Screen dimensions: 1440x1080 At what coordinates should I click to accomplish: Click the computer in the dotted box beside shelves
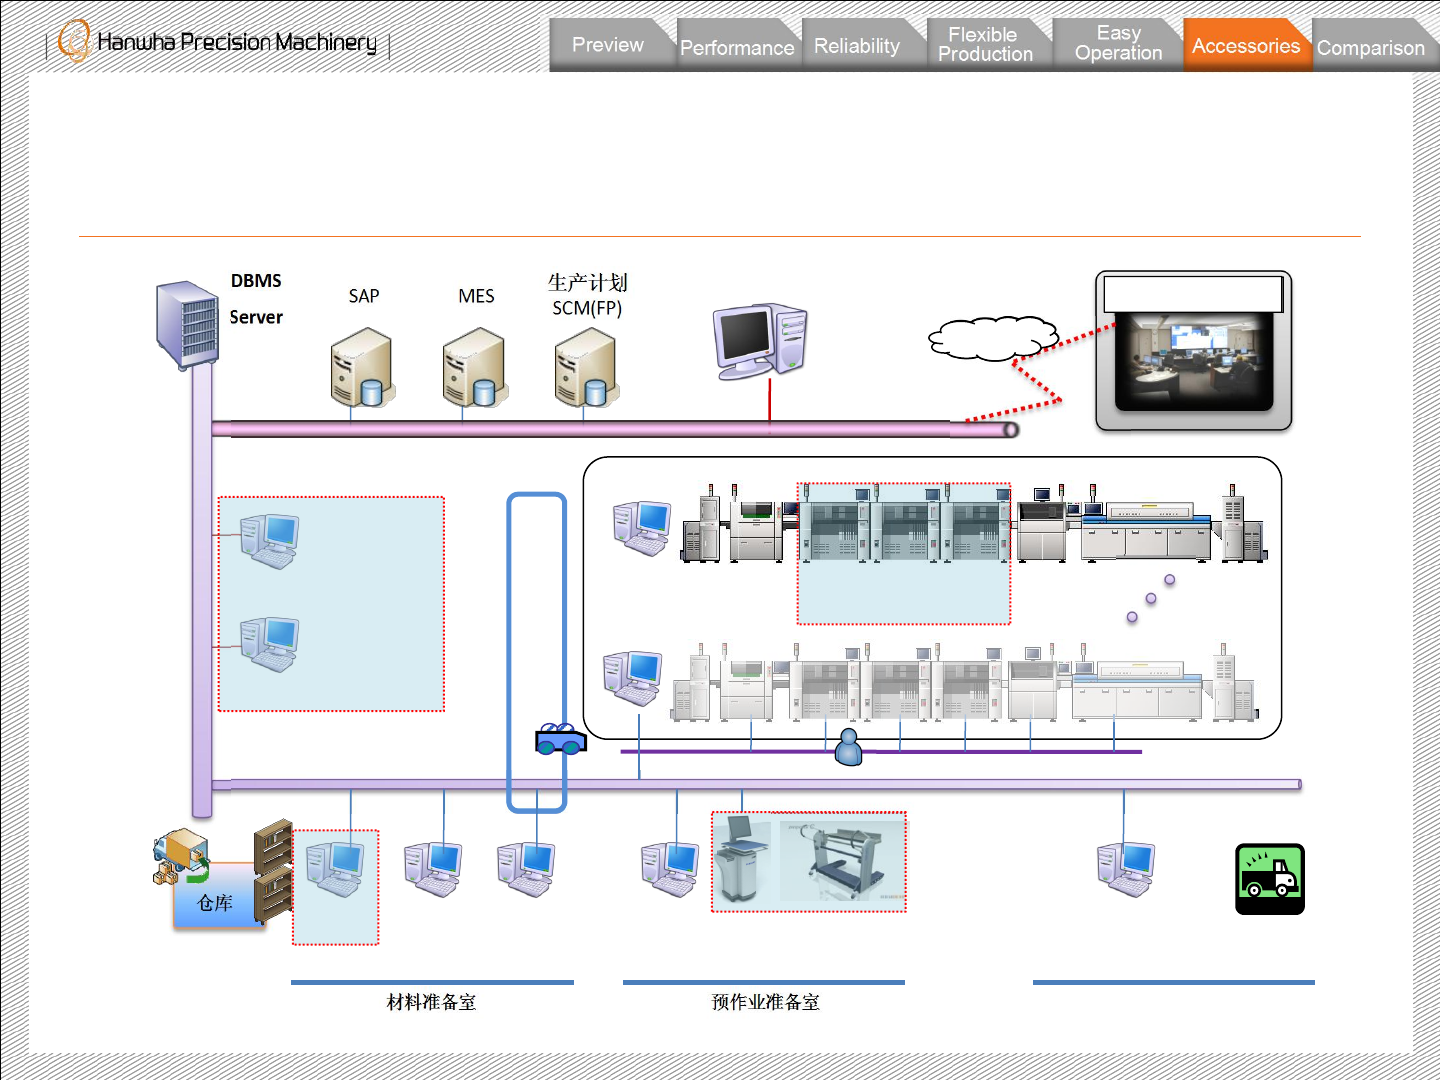point(336,869)
